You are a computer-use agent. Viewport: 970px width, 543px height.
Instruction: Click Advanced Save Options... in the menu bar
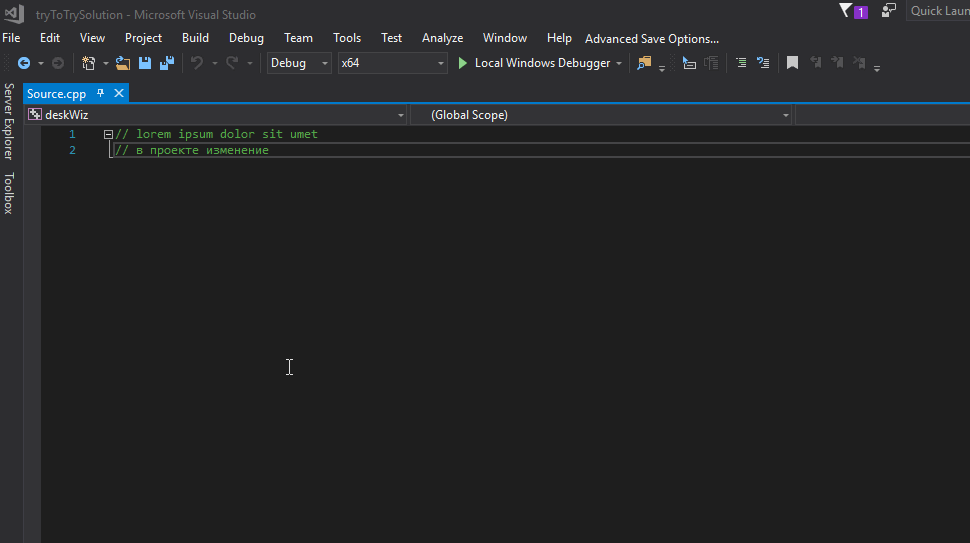(x=652, y=39)
